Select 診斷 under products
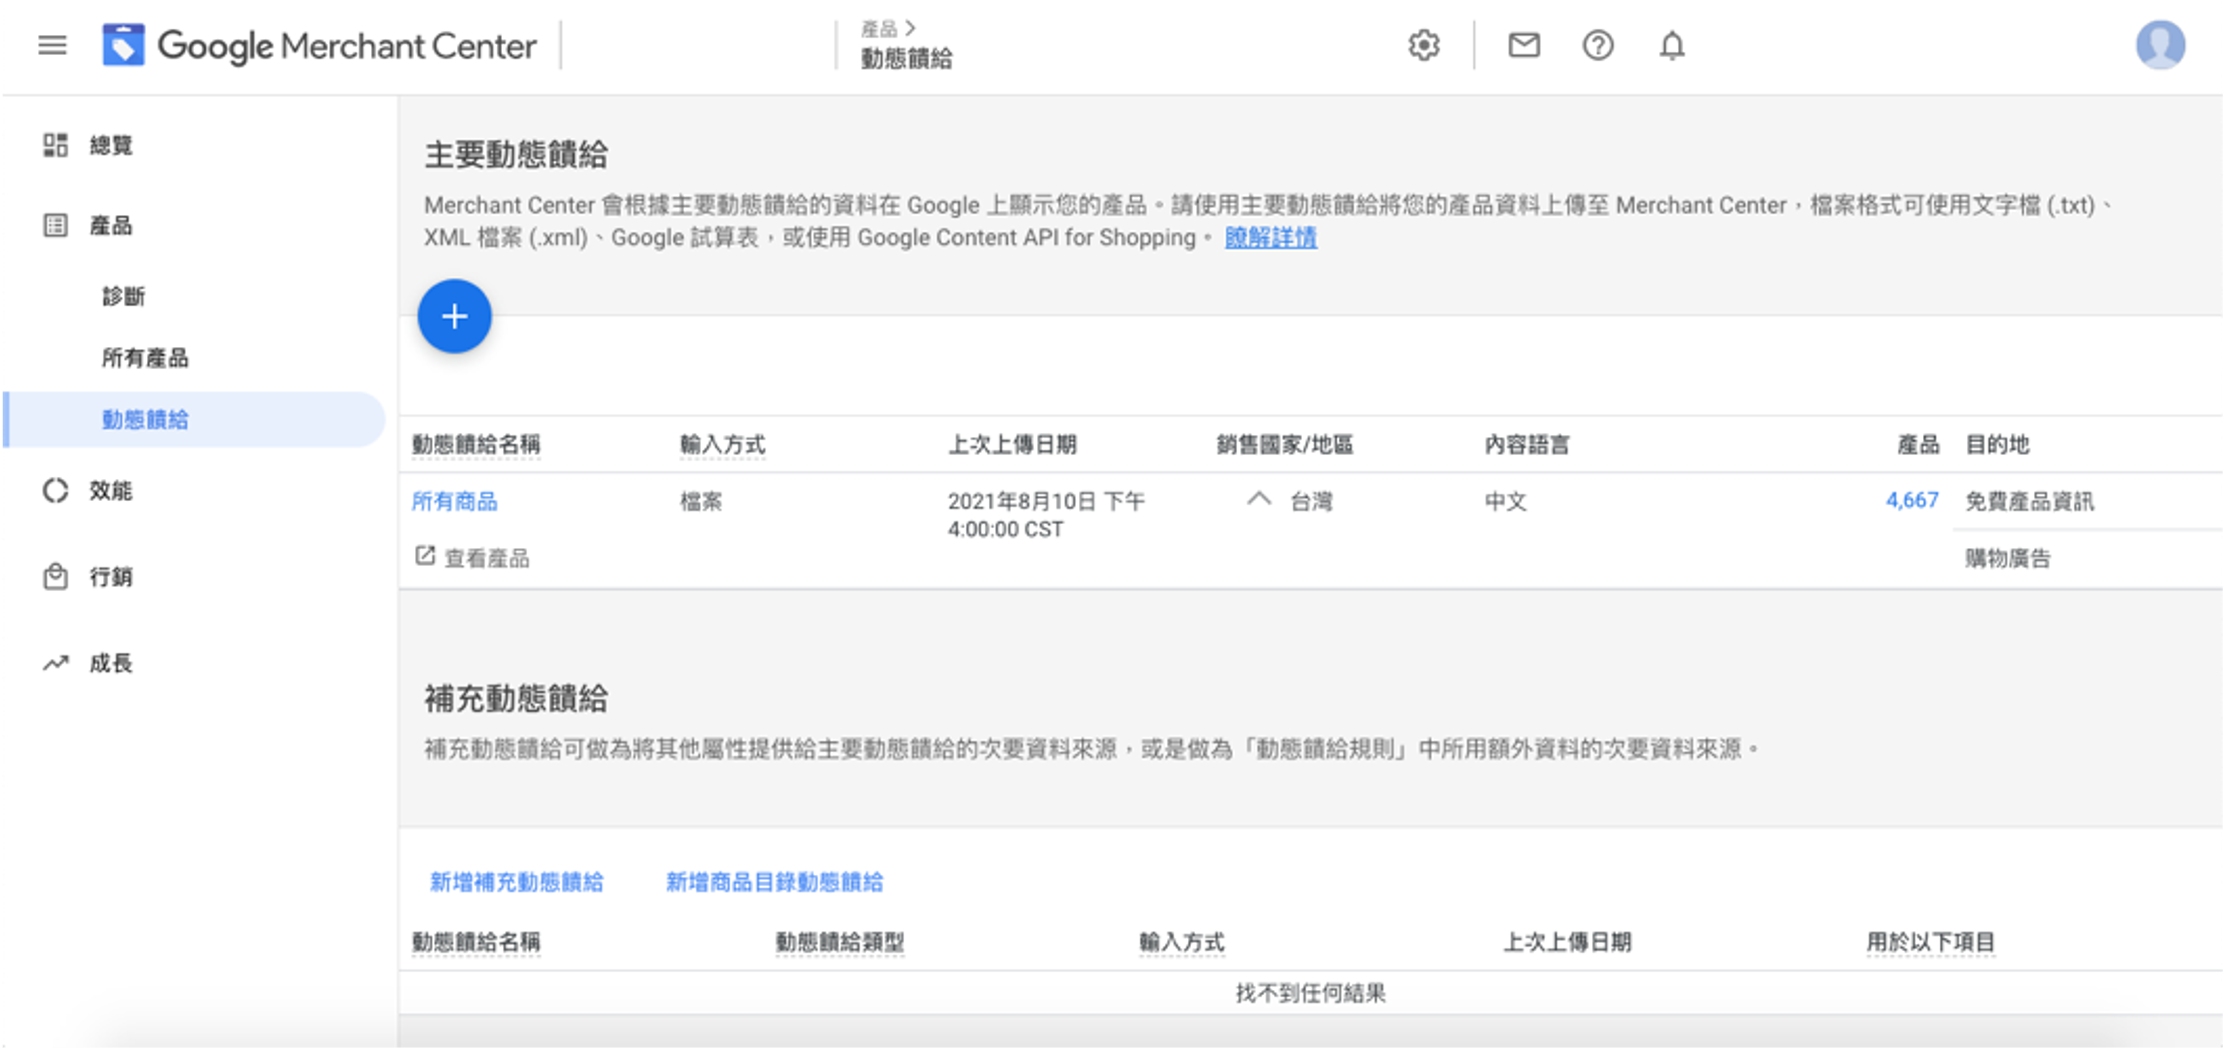Screen dimensions: 2224x1048 pyautogui.click(x=123, y=297)
